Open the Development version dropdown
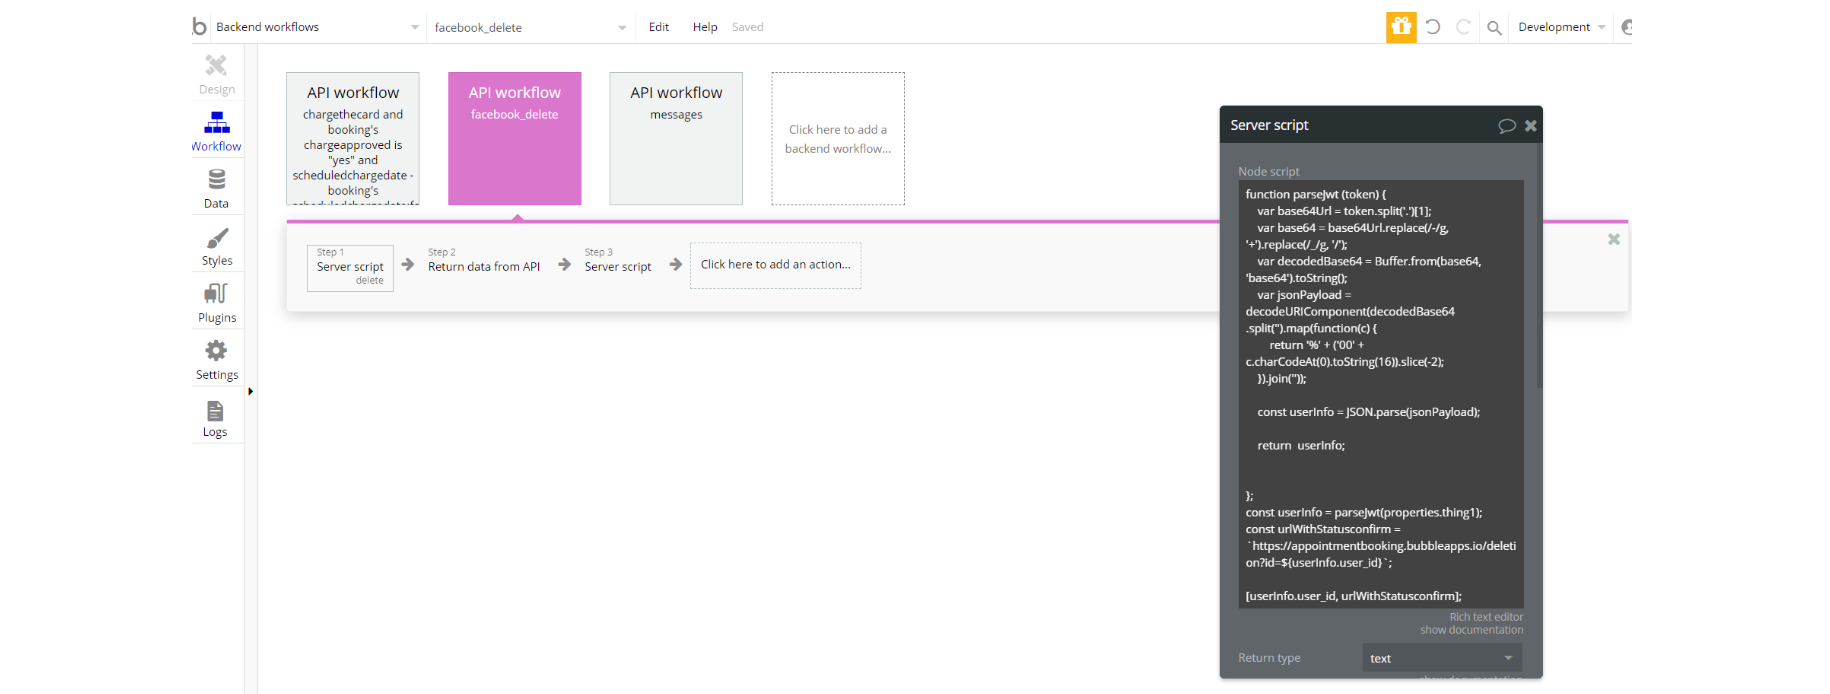Viewport: 1830px width, 694px height. pos(1561,27)
